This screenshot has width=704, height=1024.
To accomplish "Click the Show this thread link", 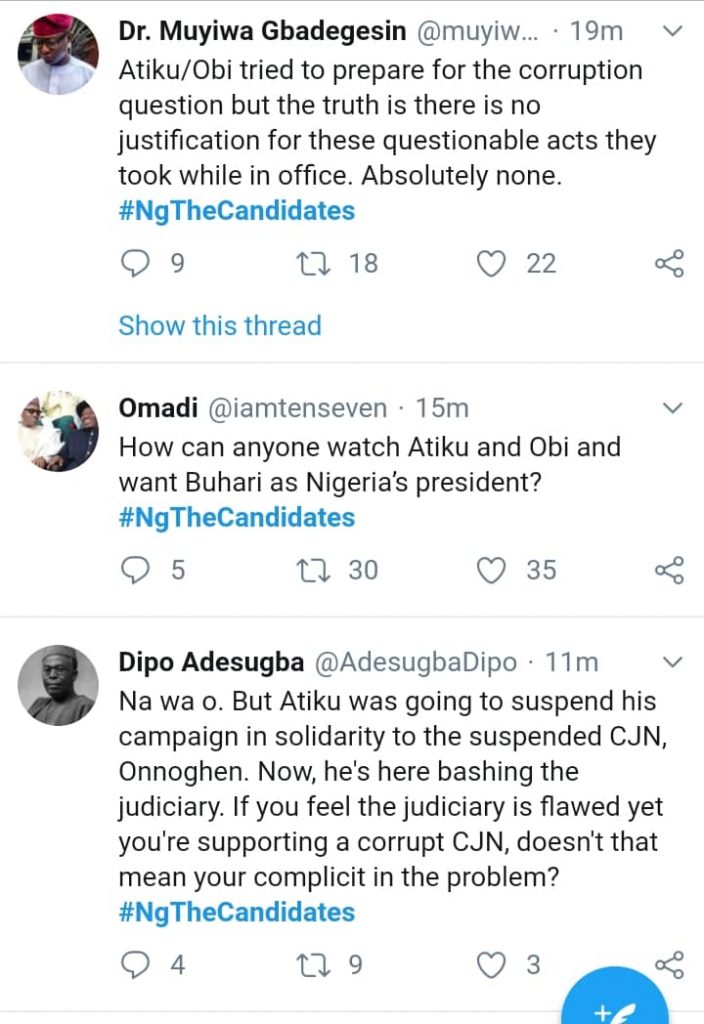I will (220, 326).
